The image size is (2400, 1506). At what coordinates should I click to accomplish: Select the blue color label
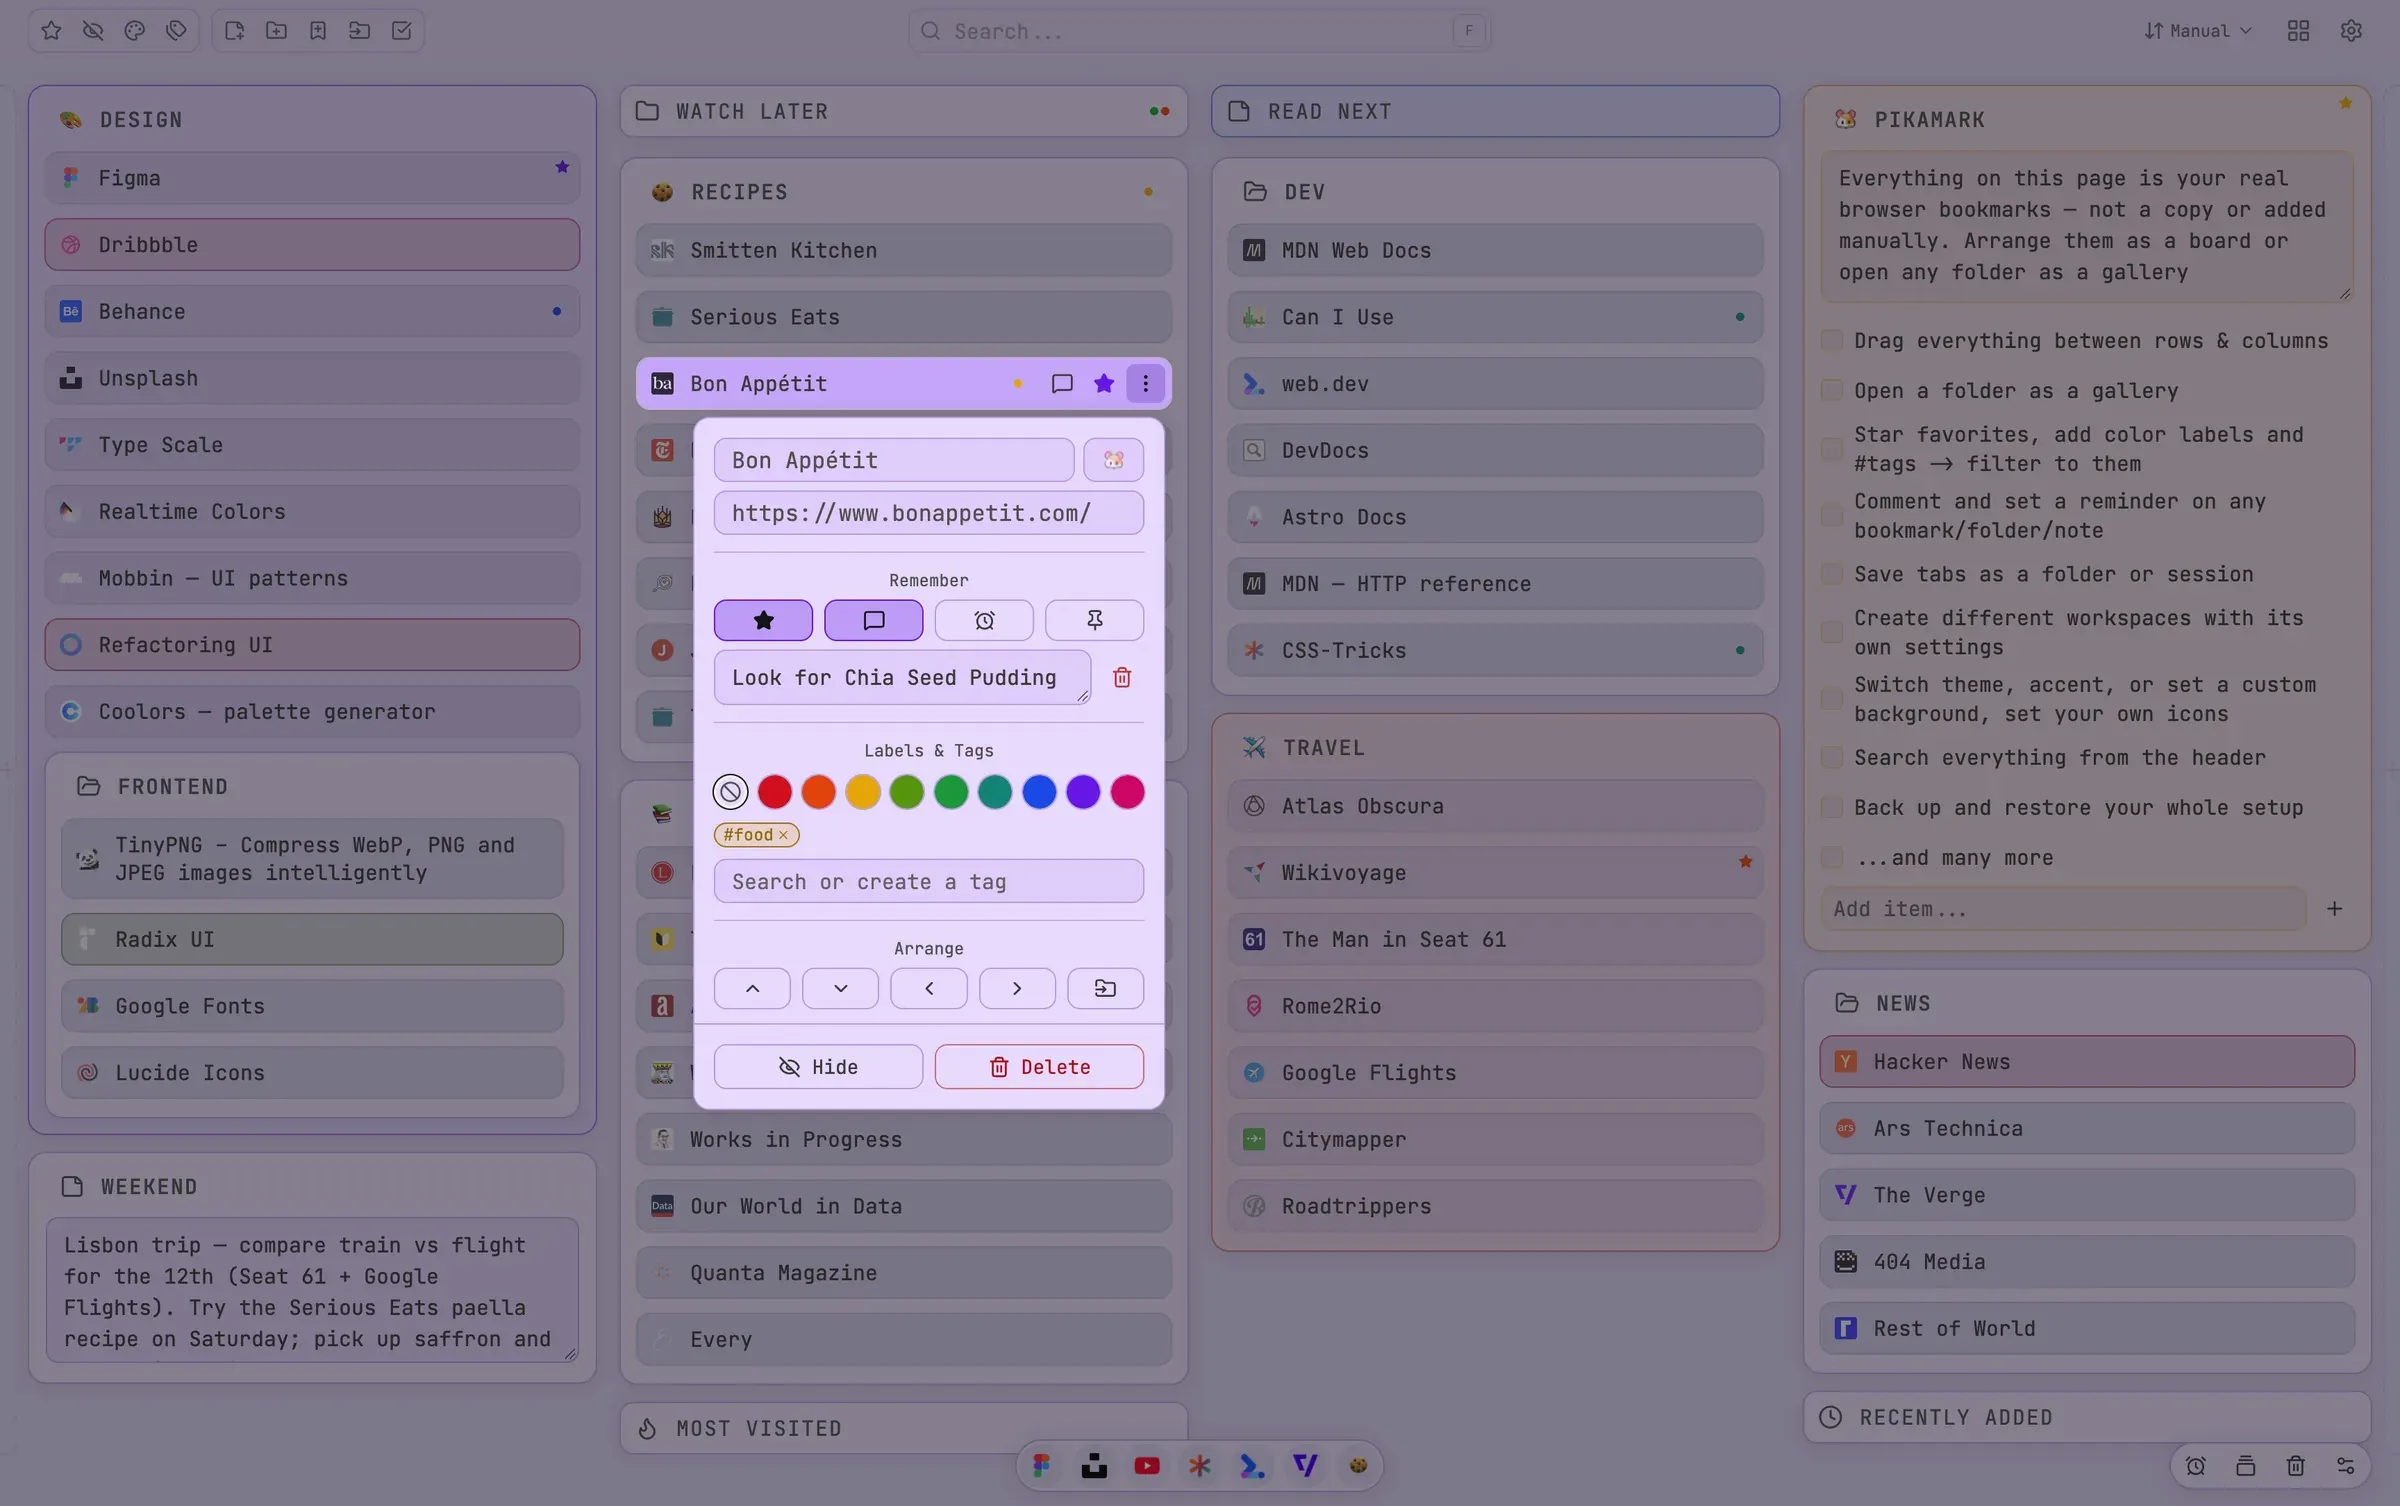coord(1039,793)
